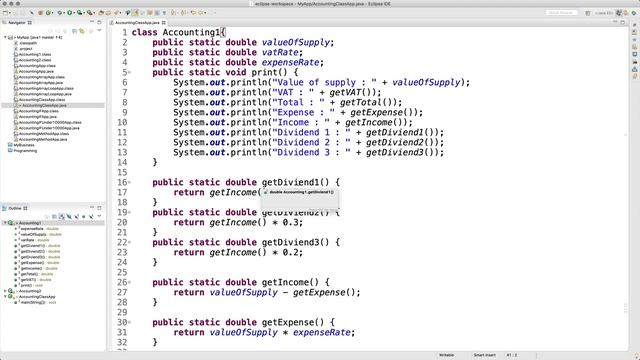Collapse Accounting1 class in the Outline
Image resolution: width=640 pixels, height=360 pixels.
pos(5,223)
